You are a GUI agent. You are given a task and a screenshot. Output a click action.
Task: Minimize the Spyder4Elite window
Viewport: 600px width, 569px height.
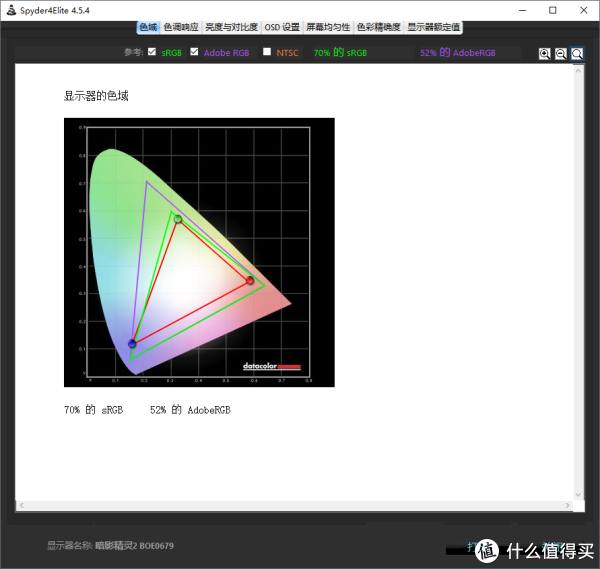coord(522,10)
